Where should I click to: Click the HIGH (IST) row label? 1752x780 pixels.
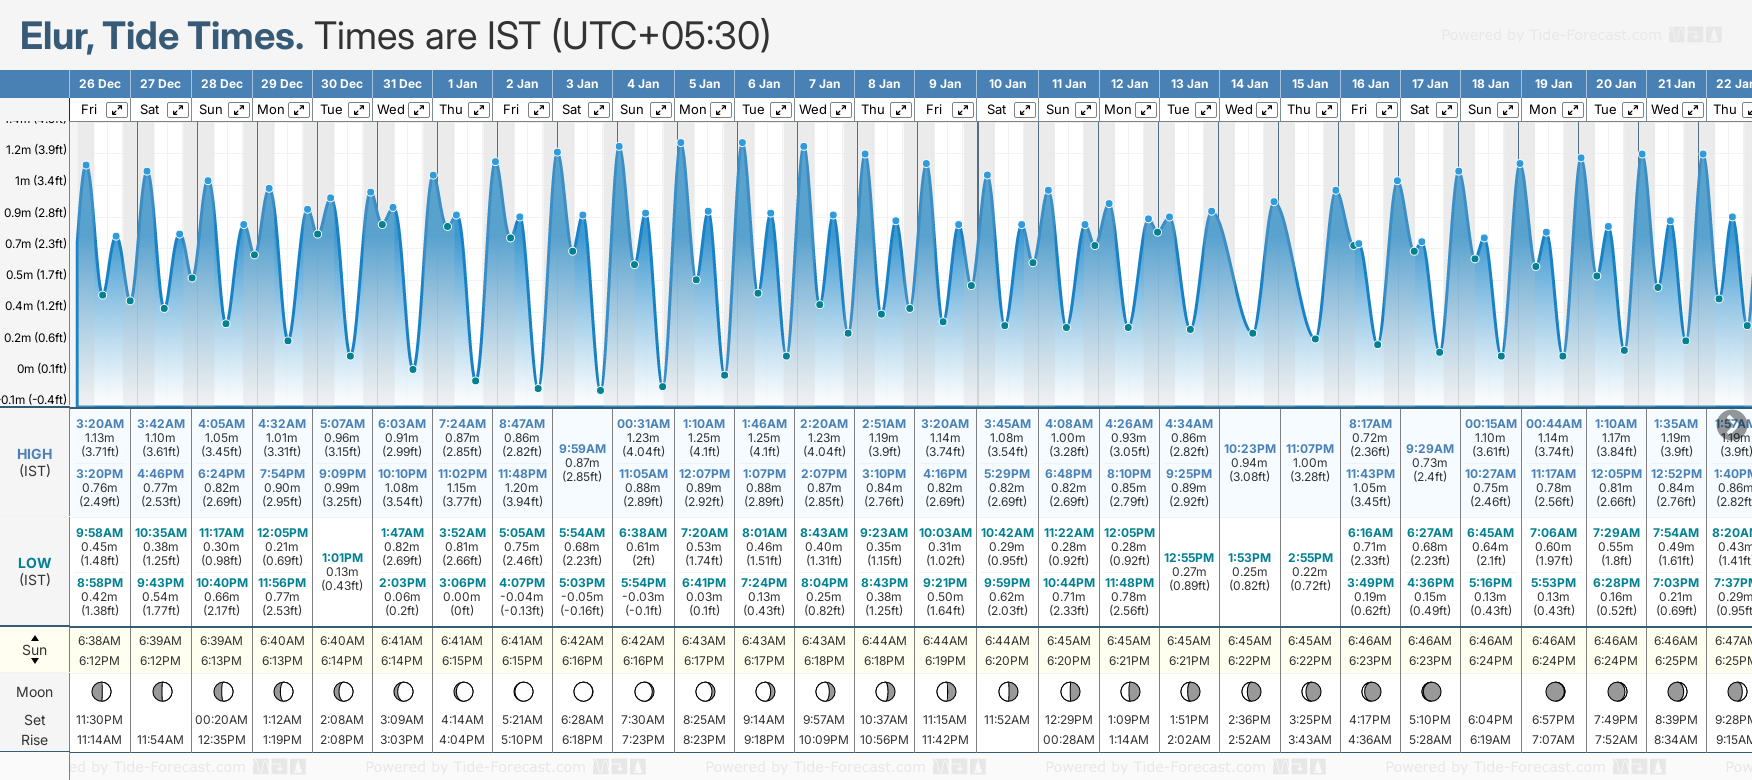35,462
